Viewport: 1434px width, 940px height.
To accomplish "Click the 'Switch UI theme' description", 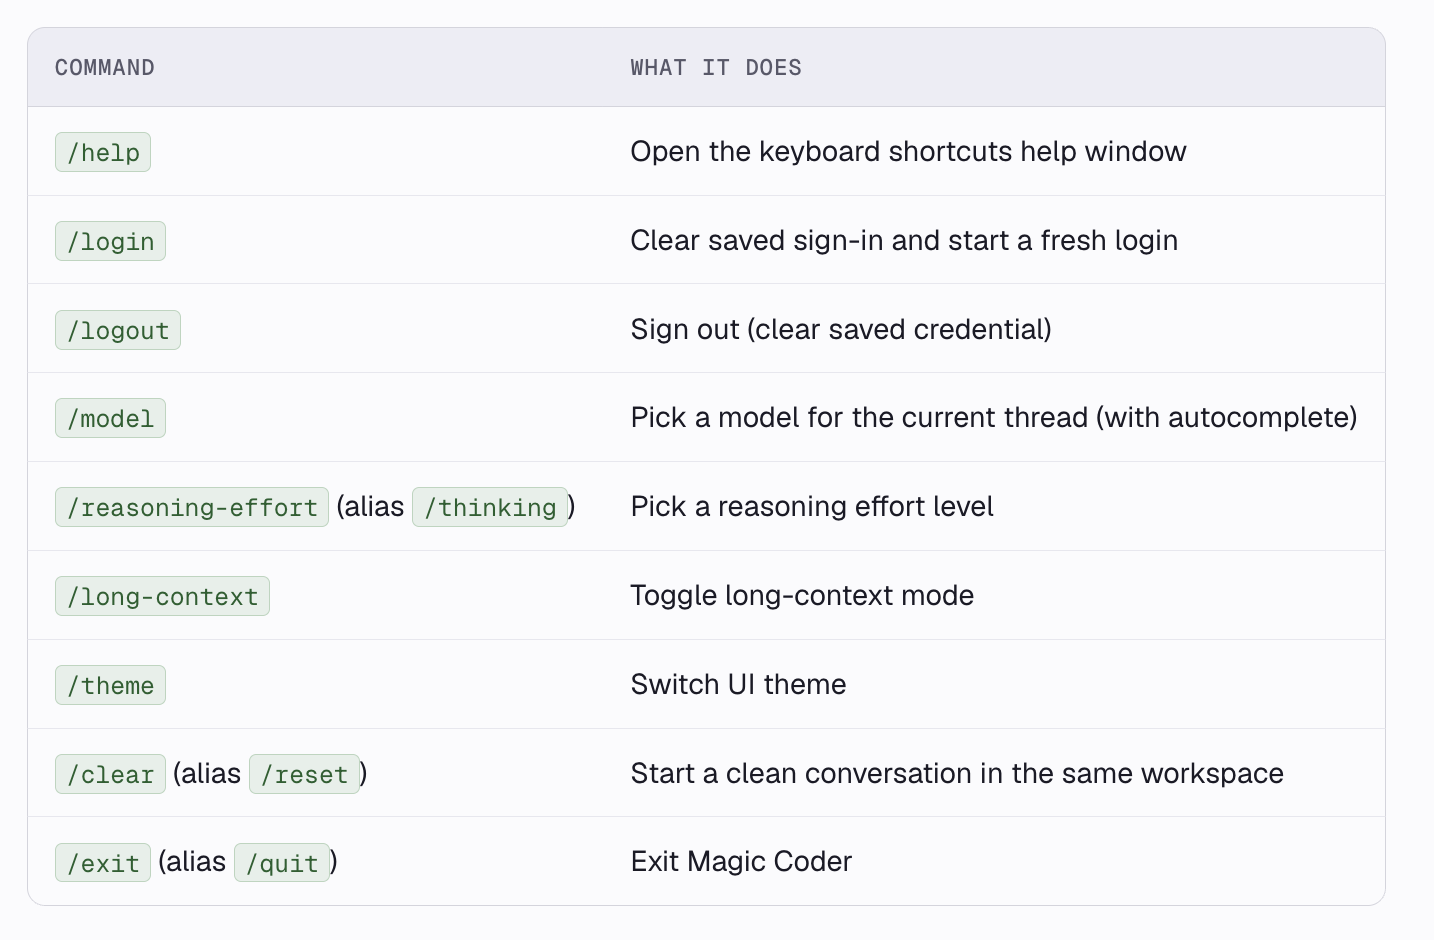I will point(738,684).
